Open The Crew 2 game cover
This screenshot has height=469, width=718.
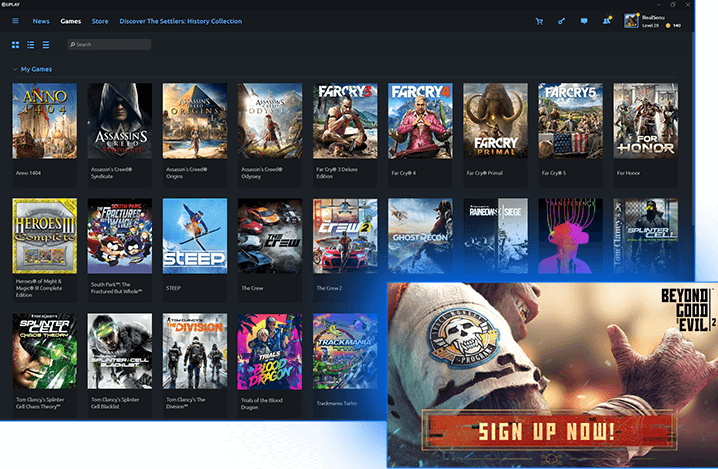tap(345, 236)
